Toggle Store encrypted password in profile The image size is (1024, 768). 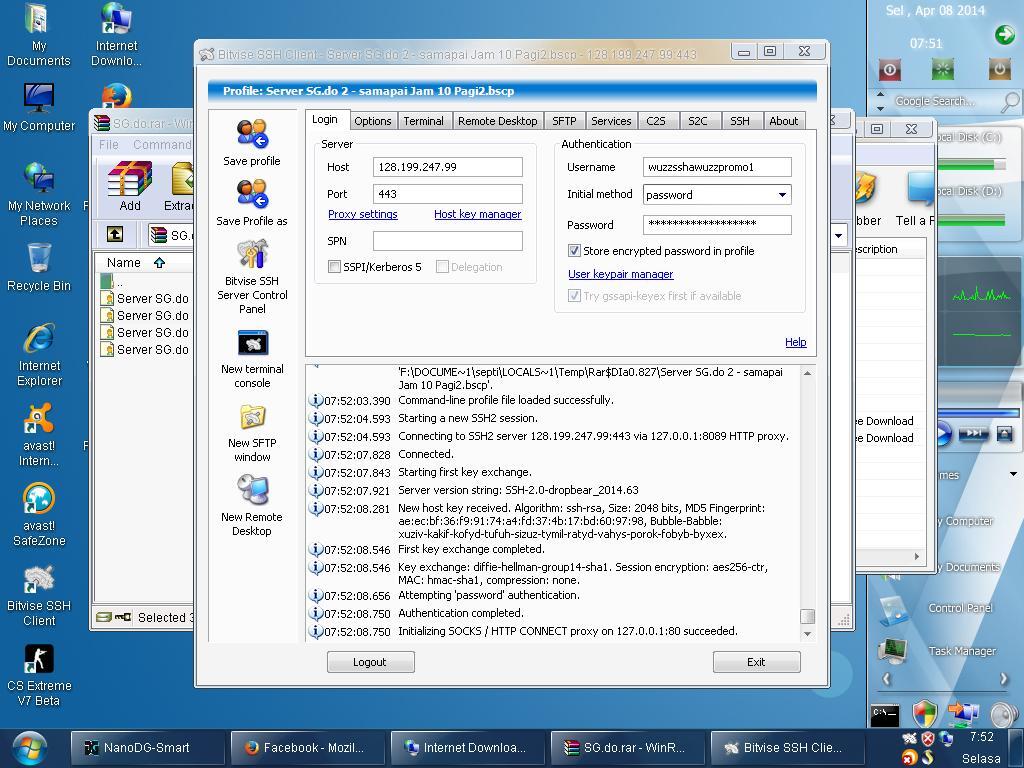click(x=574, y=251)
